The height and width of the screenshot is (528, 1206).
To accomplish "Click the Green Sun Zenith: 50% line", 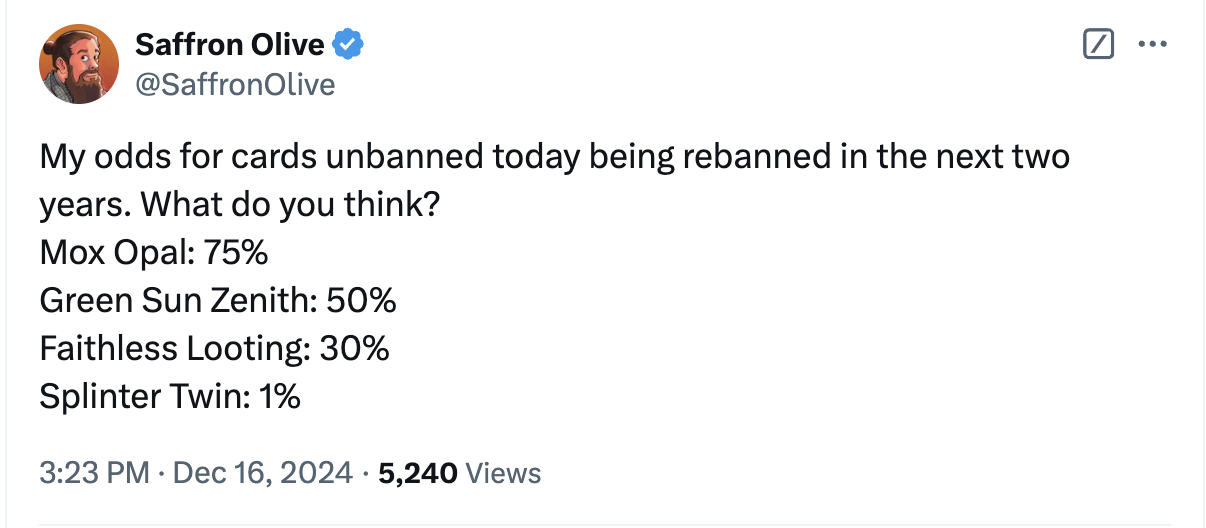I will (x=218, y=300).
